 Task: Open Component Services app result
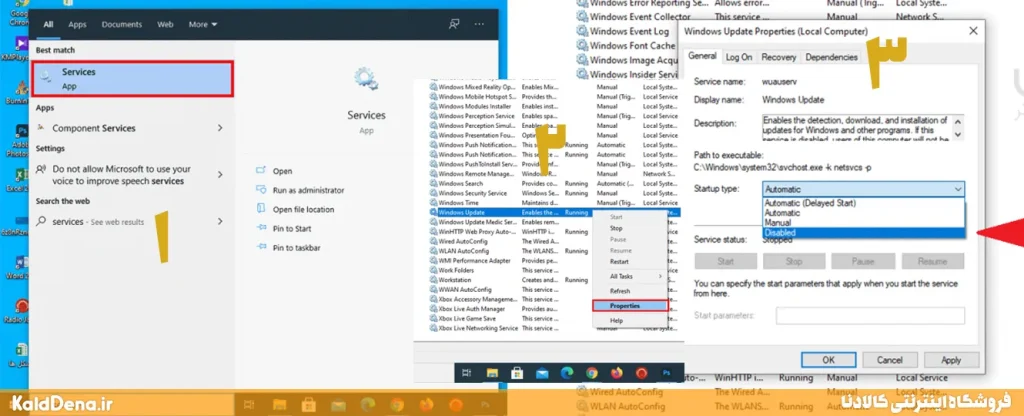pos(94,128)
